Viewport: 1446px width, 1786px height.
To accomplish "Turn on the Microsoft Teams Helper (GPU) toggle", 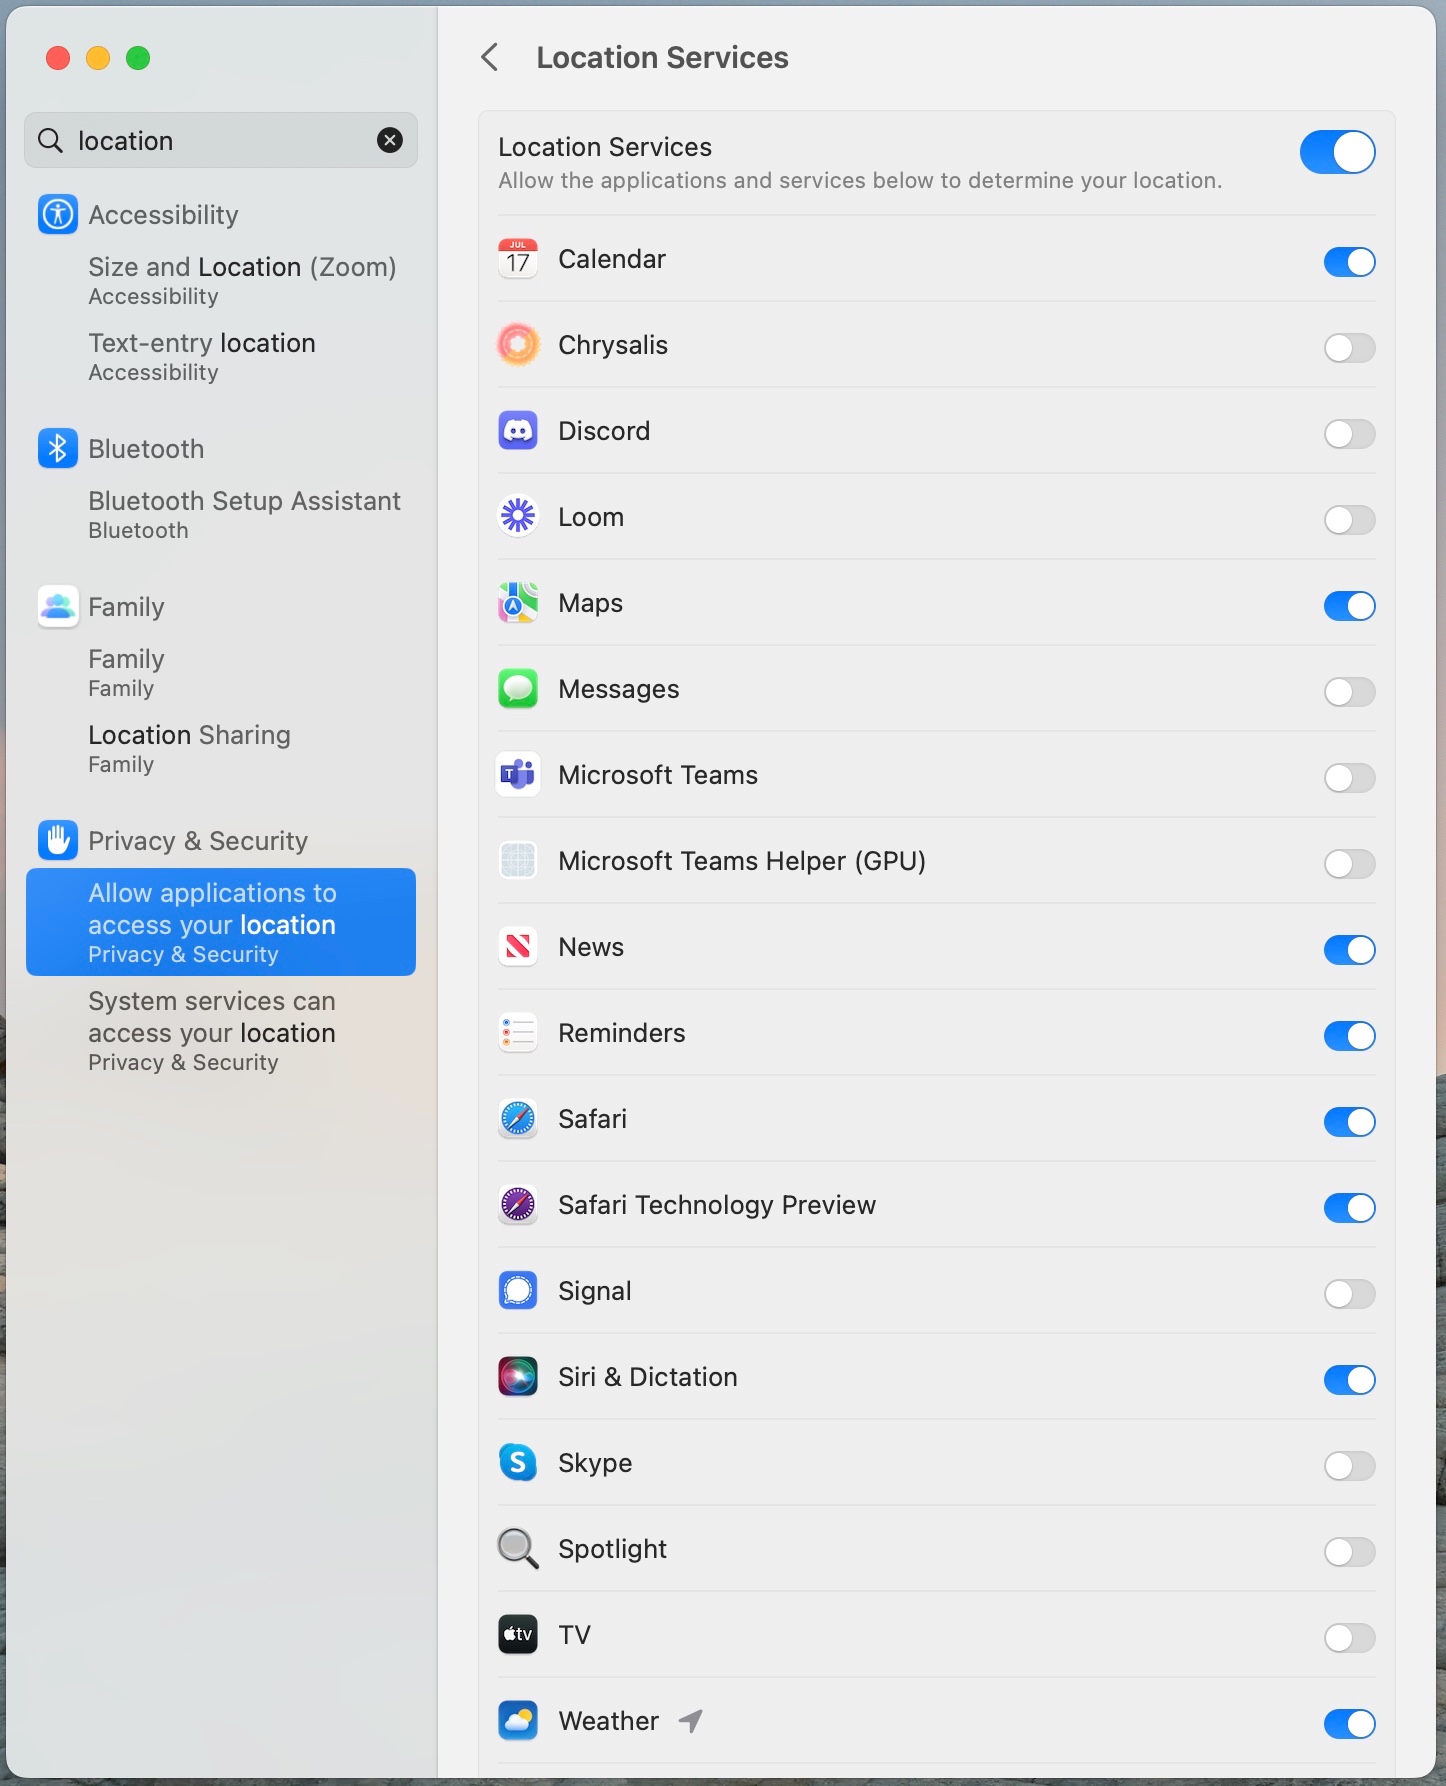I will click(1350, 864).
